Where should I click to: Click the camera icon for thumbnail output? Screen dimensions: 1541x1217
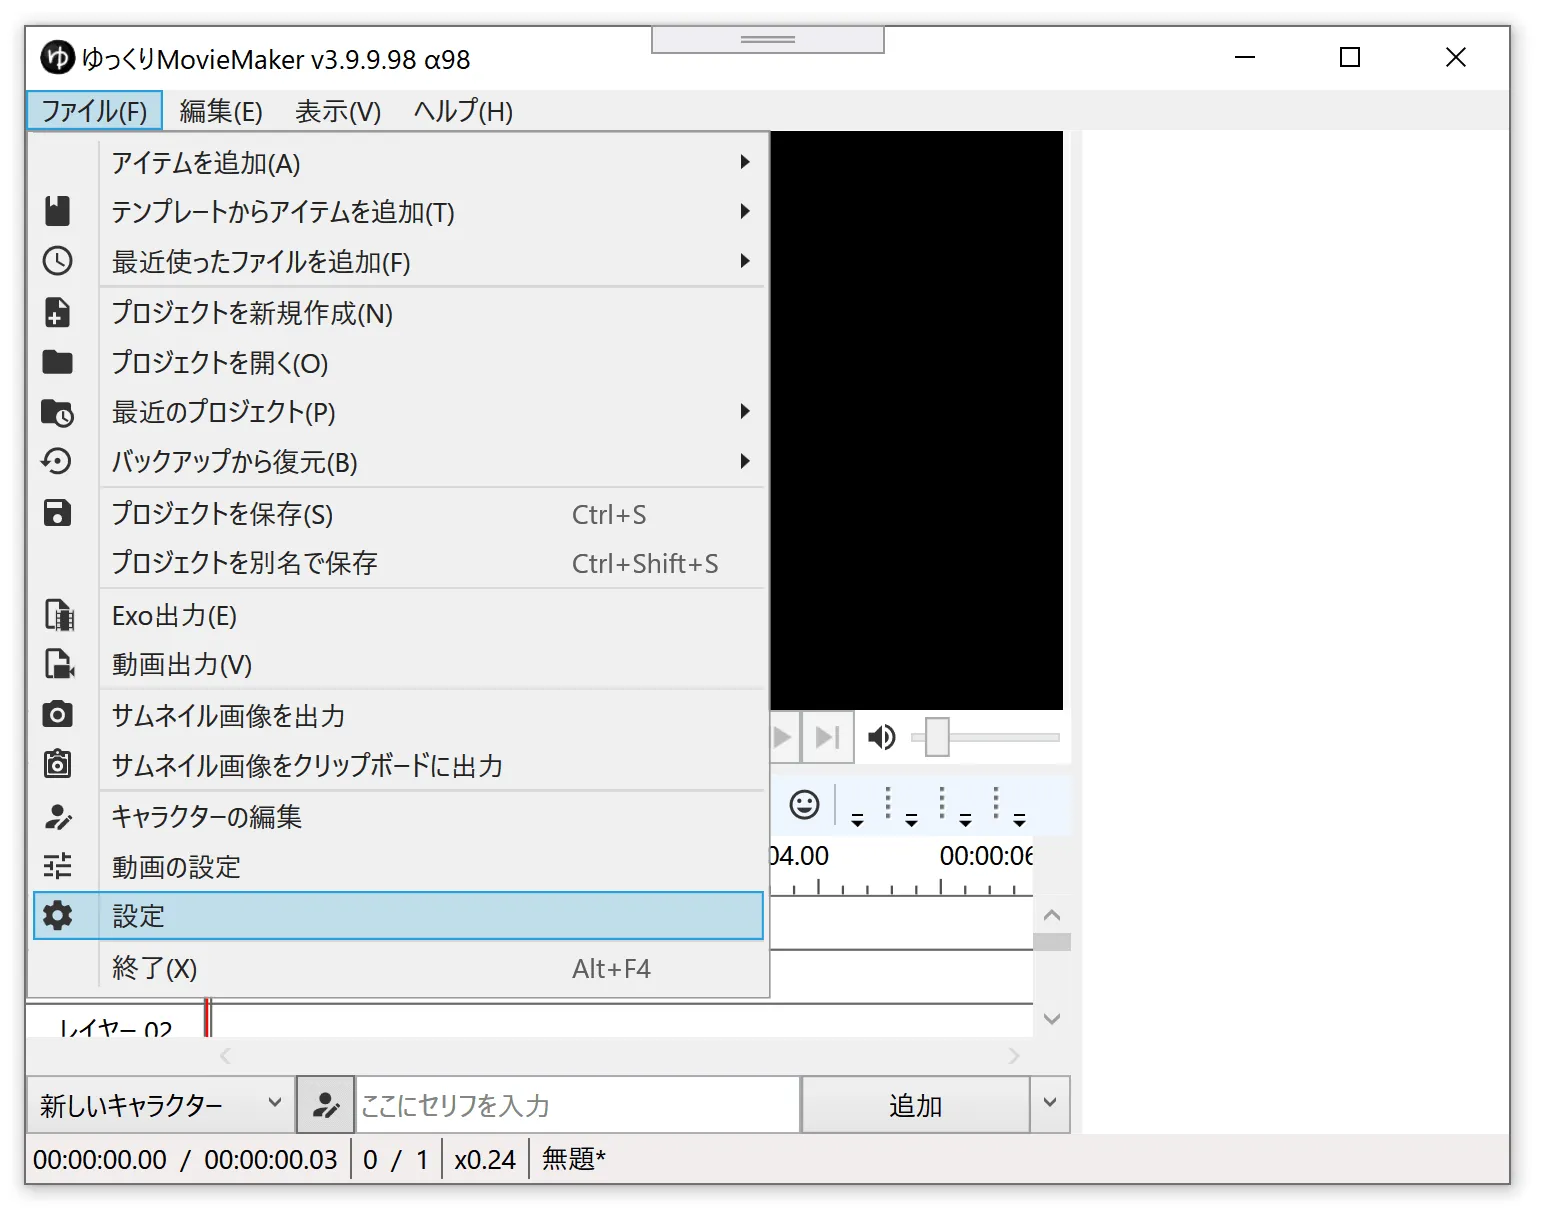(x=58, y=714)
